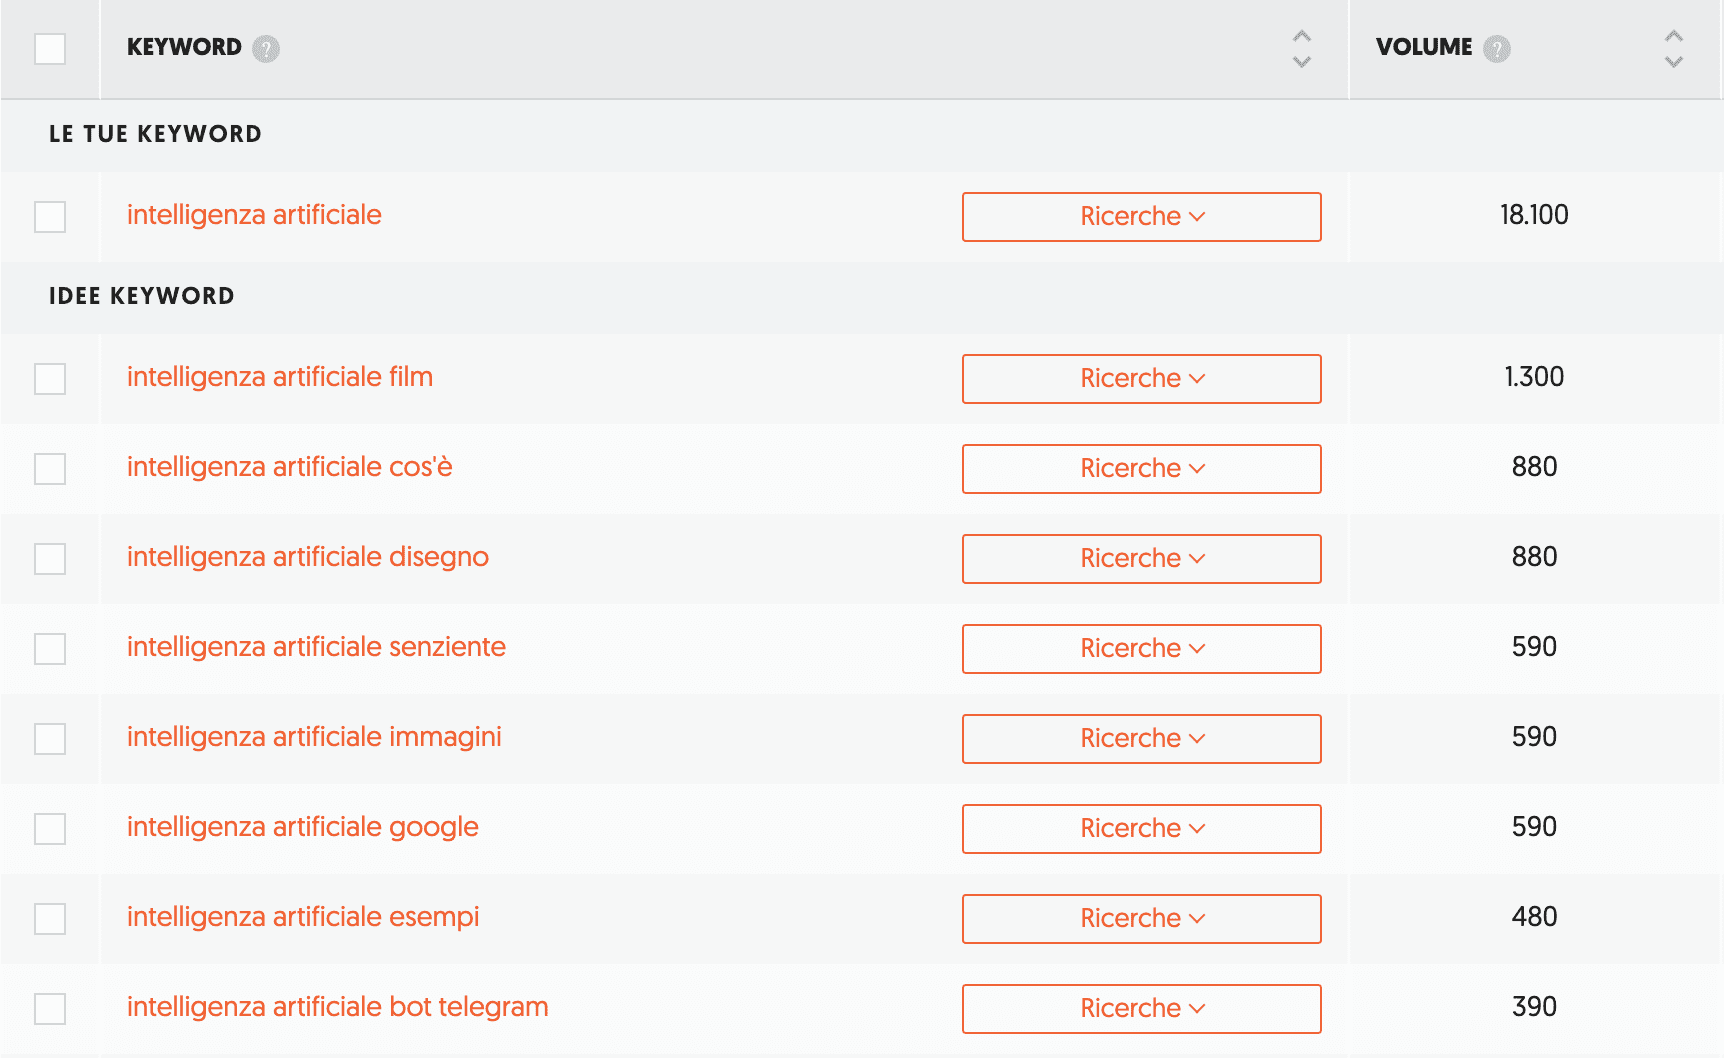Image resolution: width=1724 pixels, height=1058 pixels.
Task: Sort the table by Keyword column arrows
Action: pos(1301,48)
